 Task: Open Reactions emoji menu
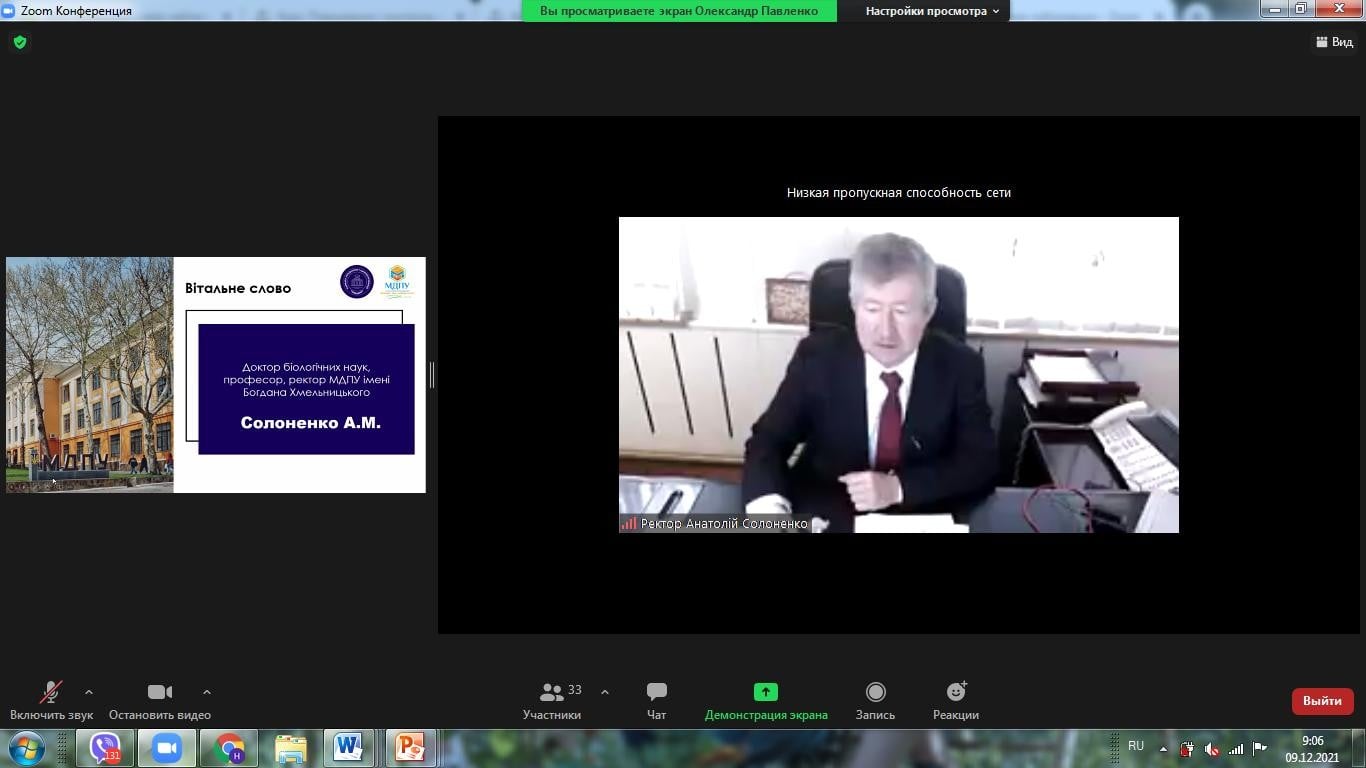956,692
